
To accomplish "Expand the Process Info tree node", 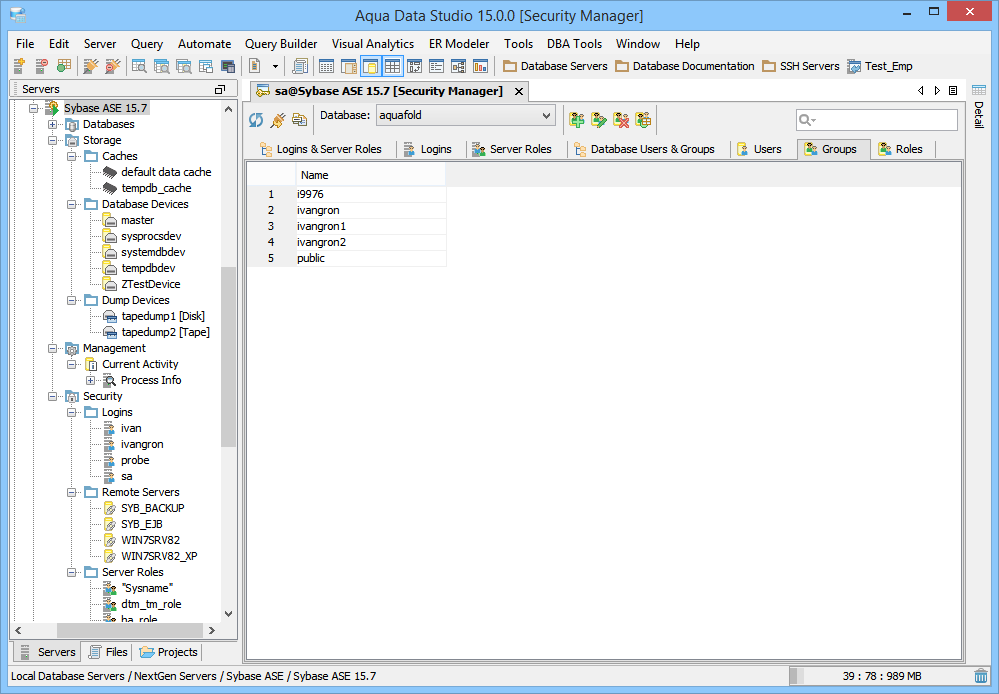I will pos(91,380).
